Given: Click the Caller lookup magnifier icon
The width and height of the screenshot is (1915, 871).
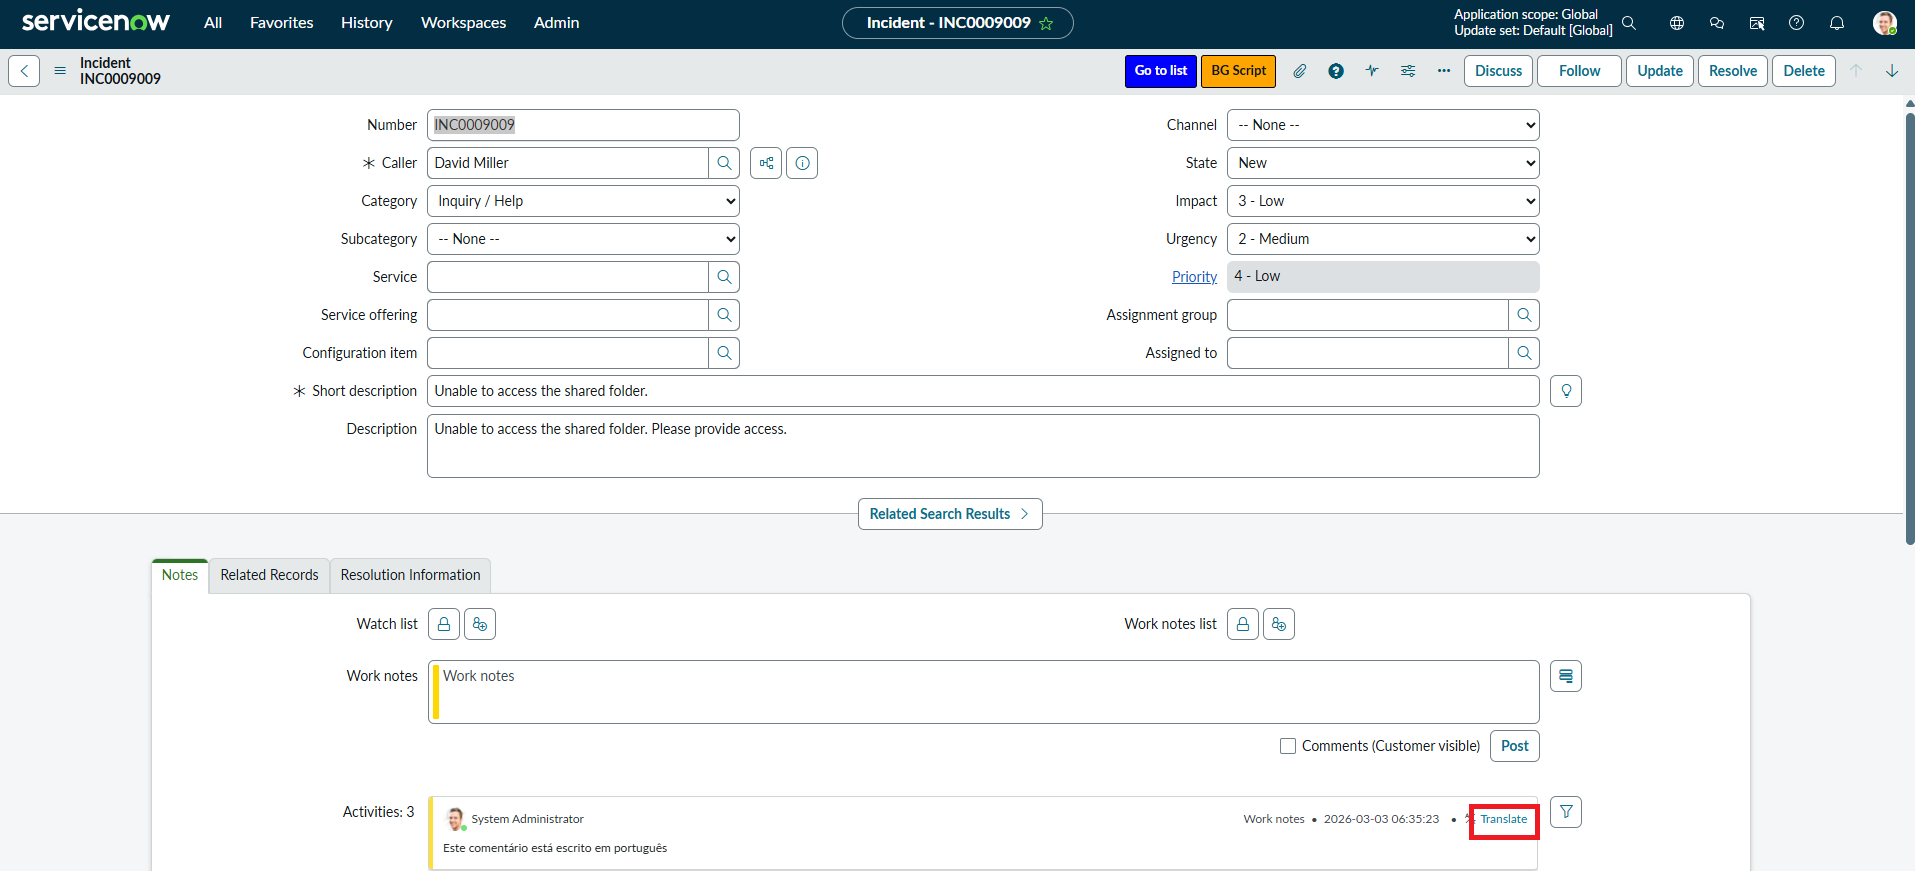Looking at the screenshot, I should click(x=724, y=163).
